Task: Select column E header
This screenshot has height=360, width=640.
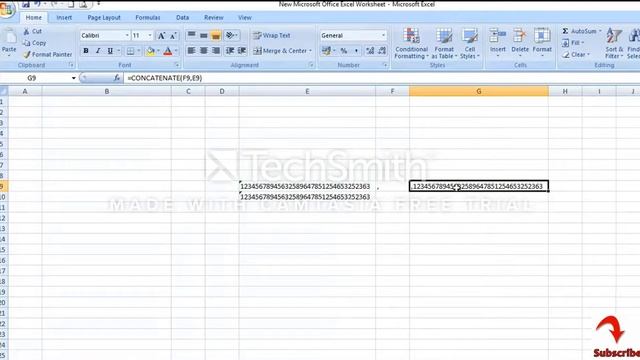Action: (307, 91)
